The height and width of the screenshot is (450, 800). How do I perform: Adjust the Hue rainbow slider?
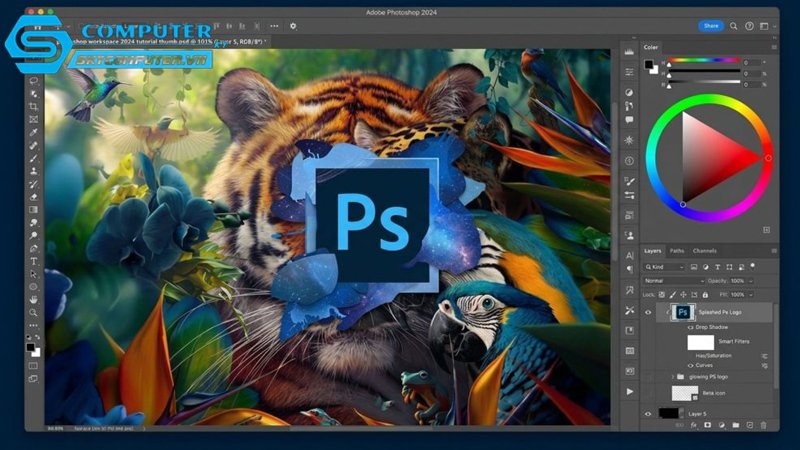point(704,61)
